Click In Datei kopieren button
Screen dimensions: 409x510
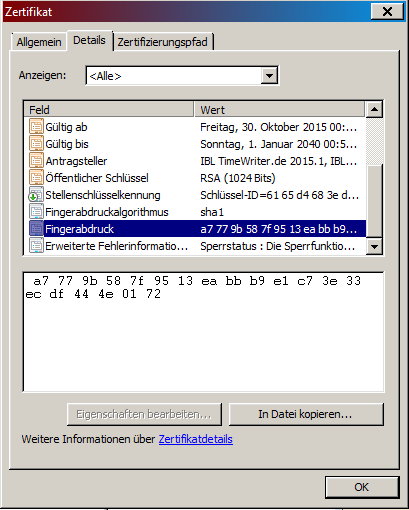pos(306,414)
